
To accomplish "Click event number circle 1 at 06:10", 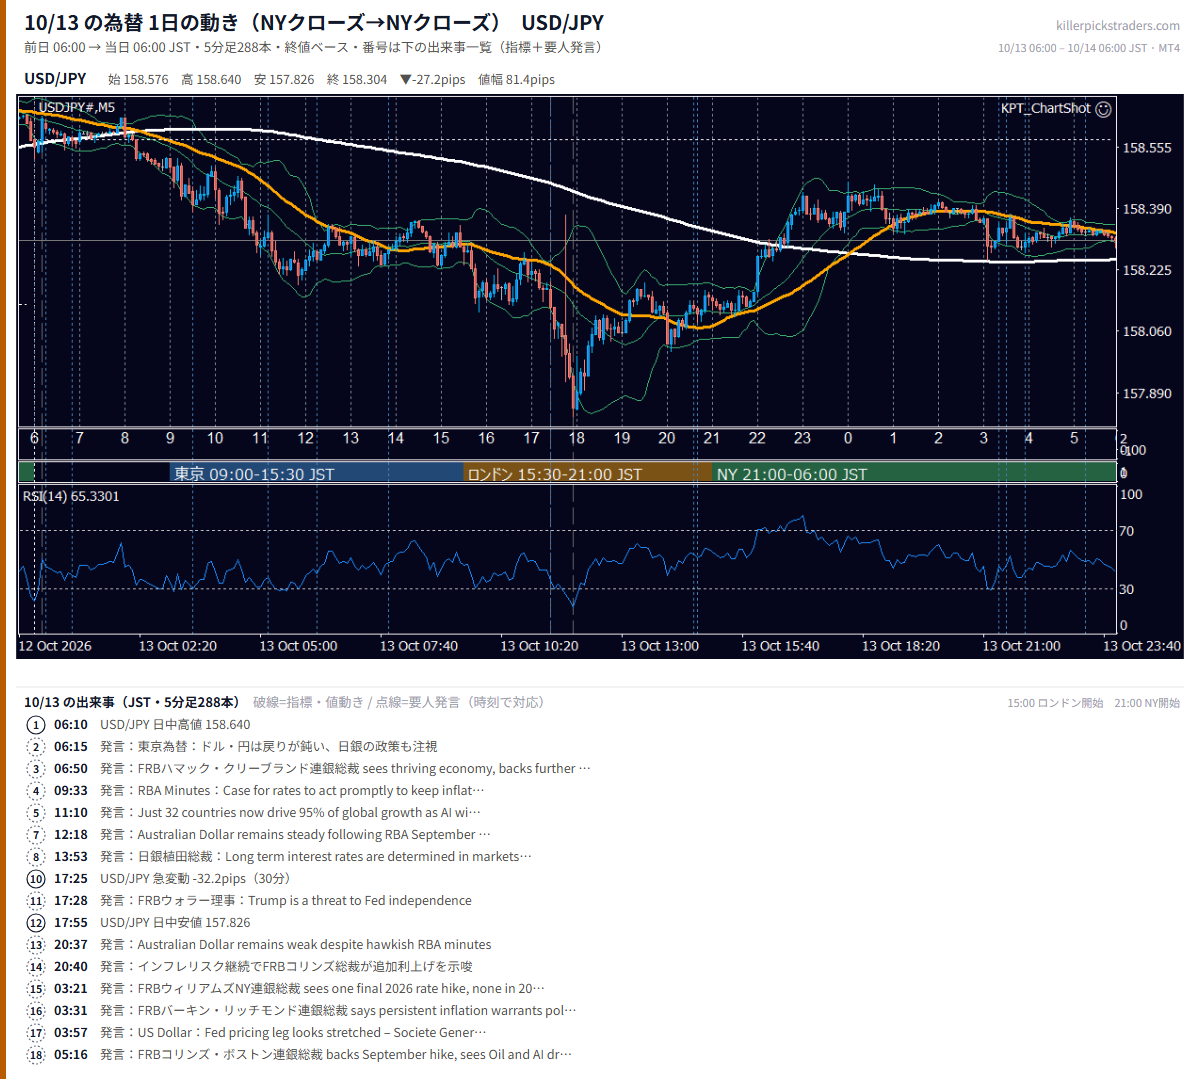I will [x=36, y=725].
